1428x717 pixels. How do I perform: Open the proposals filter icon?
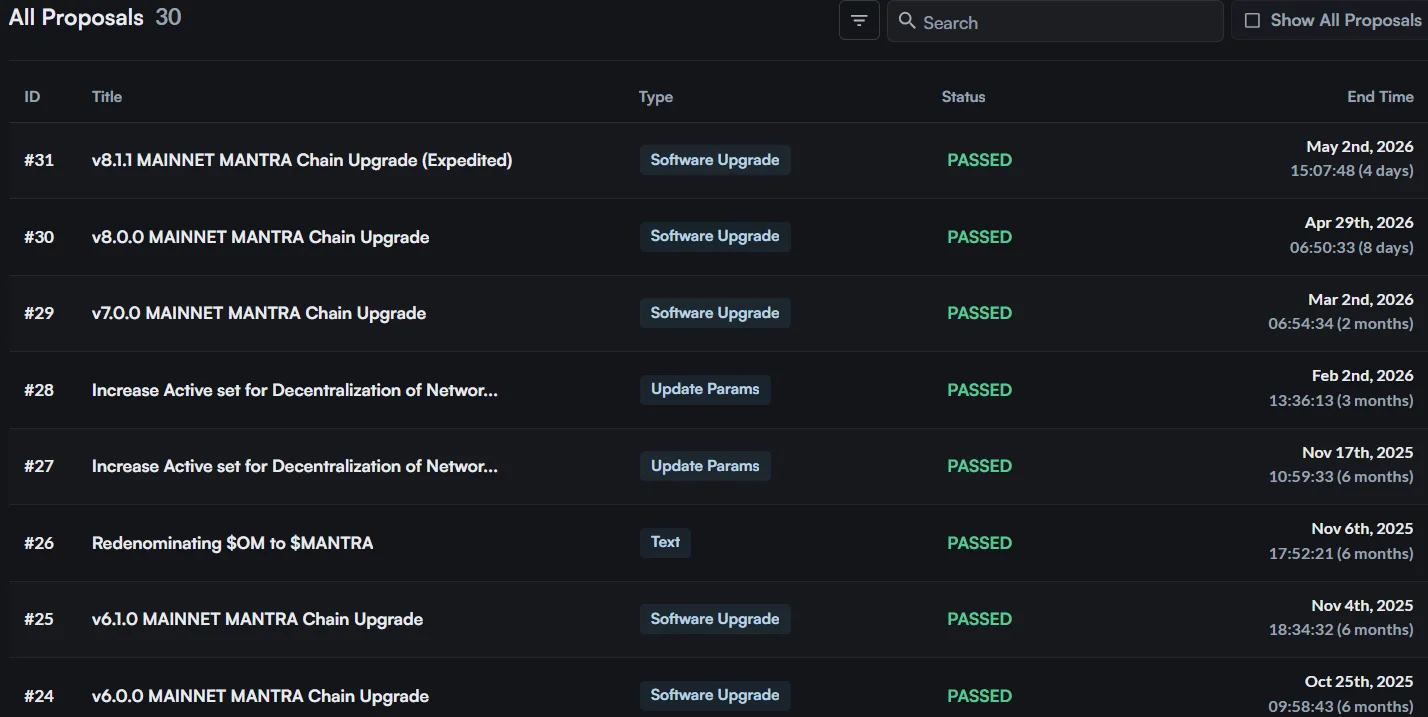pyautogui.click(x=859, y=21)
